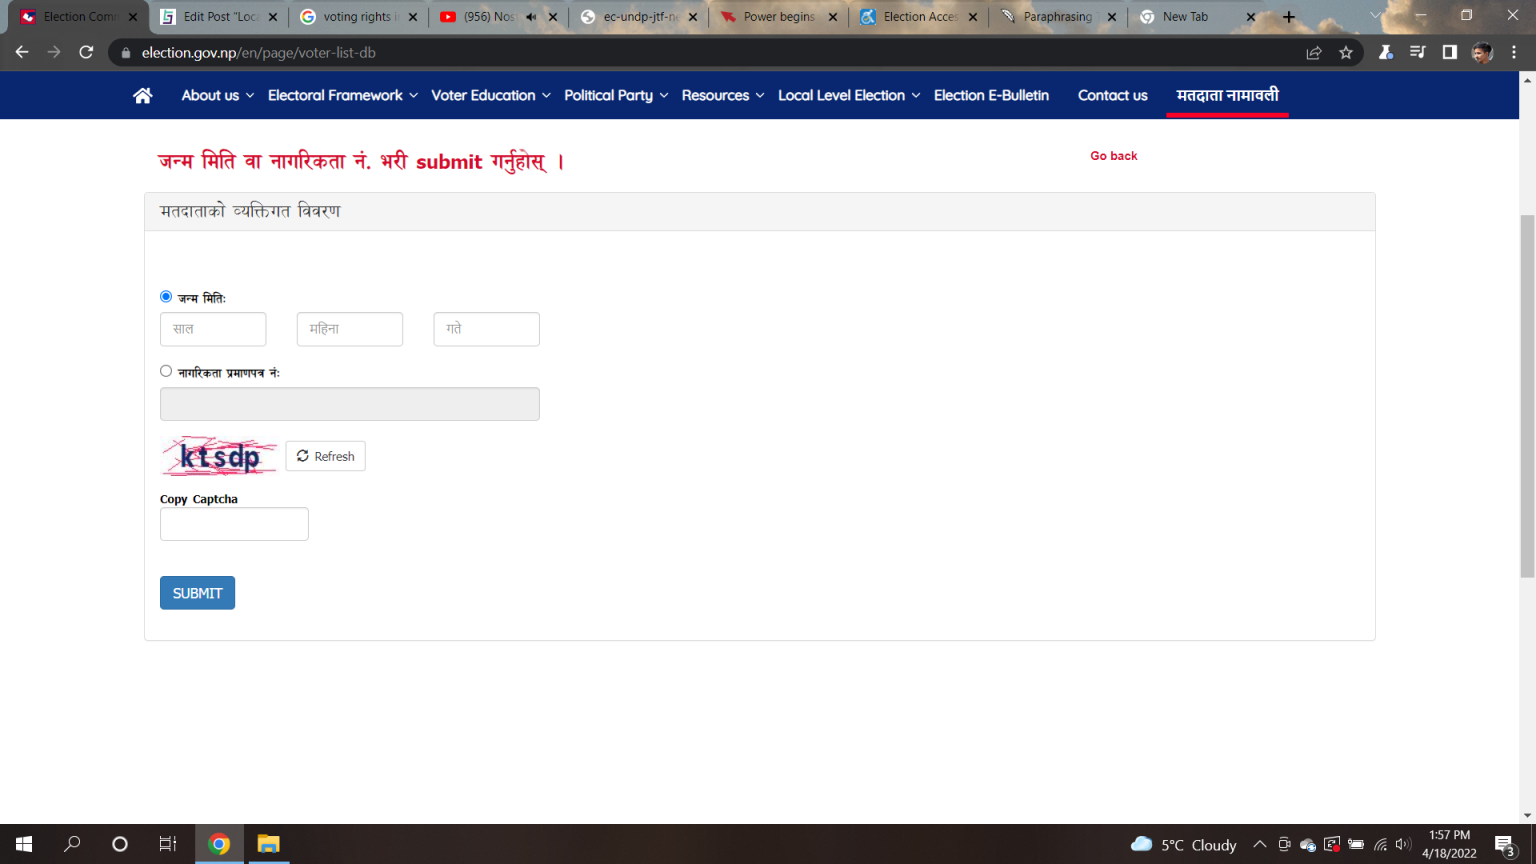Open Chrome extensions icon near address bar
This screenshot has width=1536, height=864.
[x=1385, y=53]
